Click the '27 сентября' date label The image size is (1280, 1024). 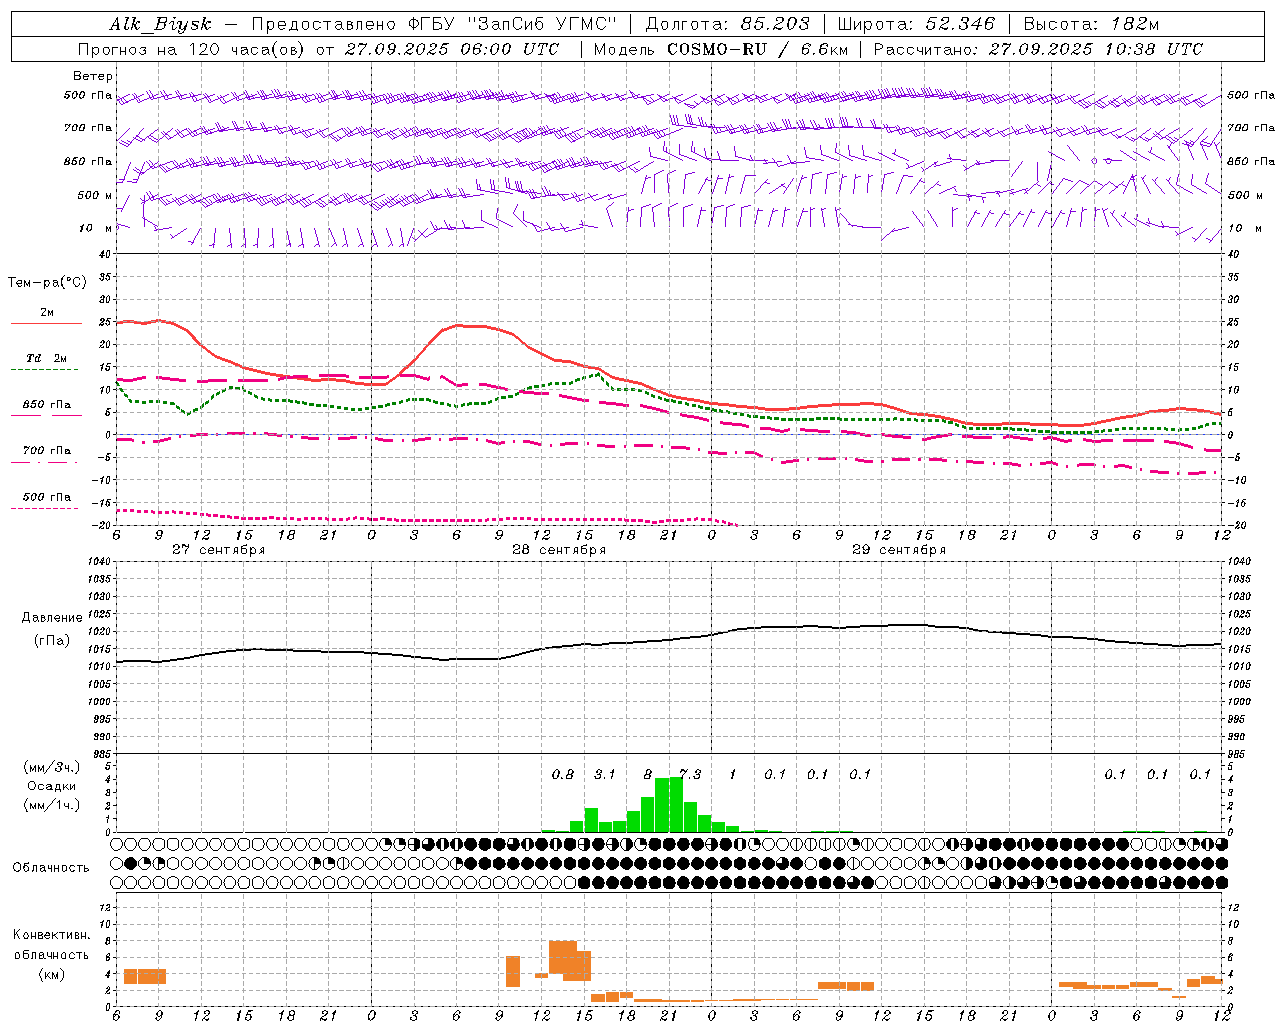pyautogui.click(x=218, y=550)
